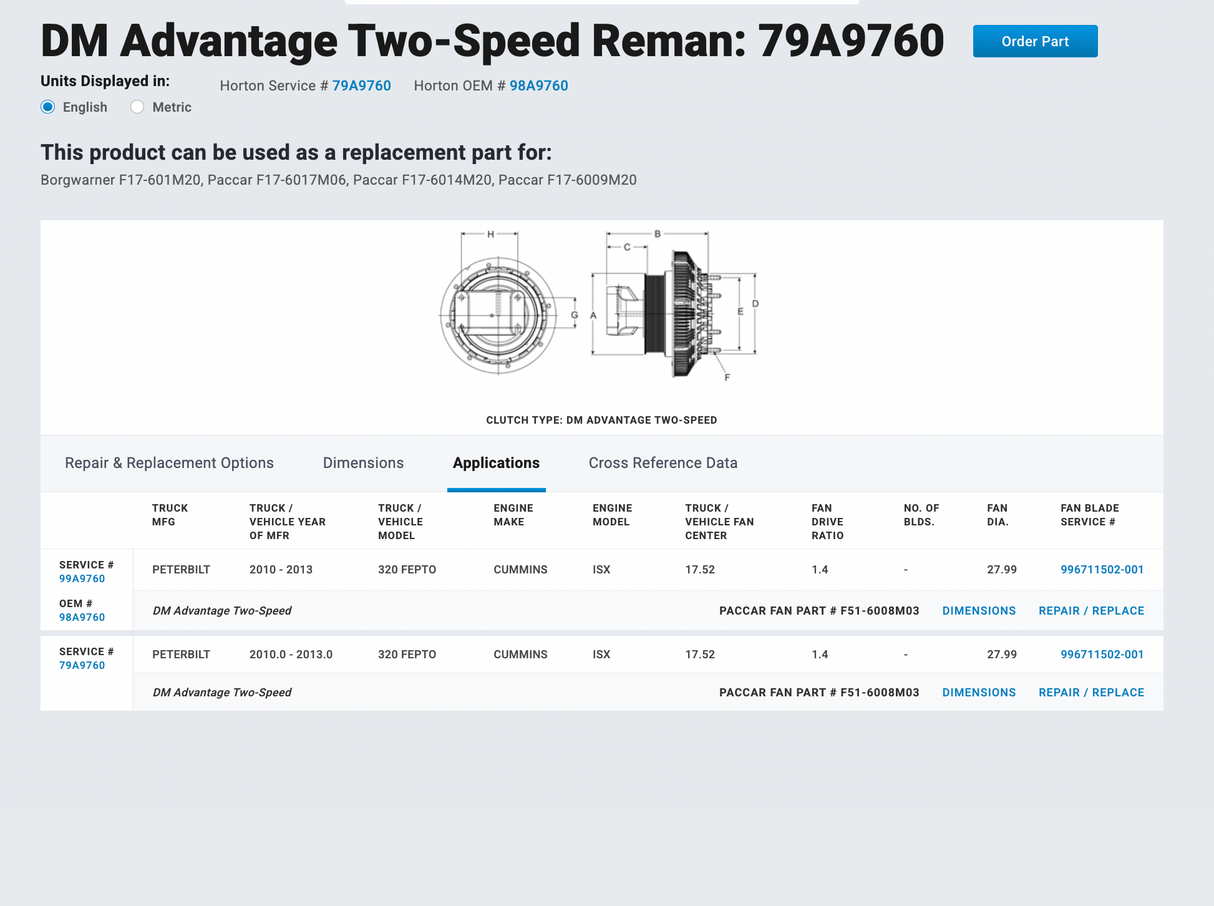Click the TRUCK / VEHICLE FAN CENTER header
Viewport: 1214px width, 906px height.
click(719, 522)
